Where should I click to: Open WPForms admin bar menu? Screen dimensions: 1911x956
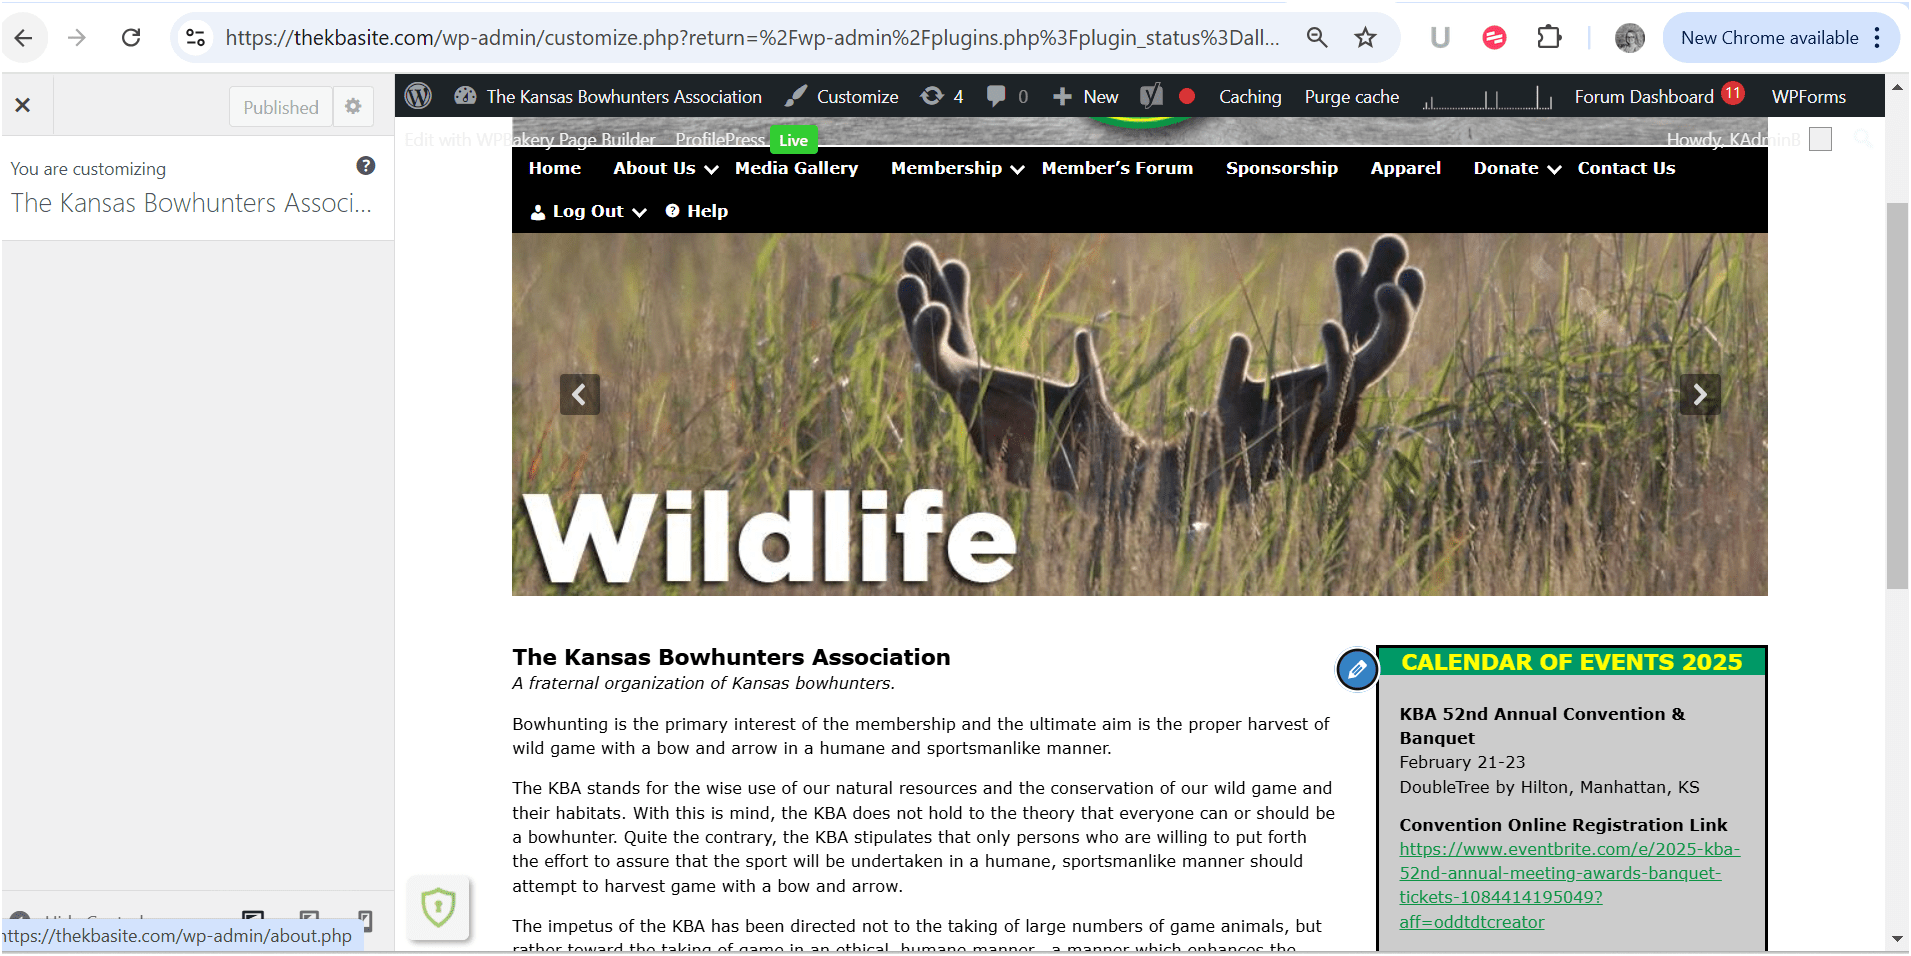pyautogui.click(x=1808, y=96)
